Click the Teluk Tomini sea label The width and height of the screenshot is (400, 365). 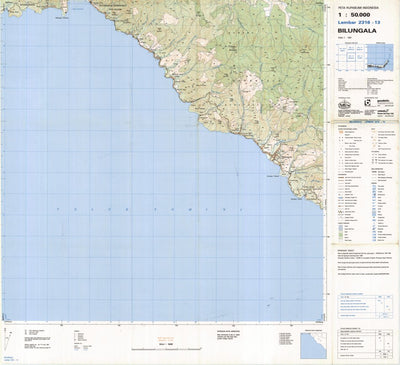click(149, 210)
